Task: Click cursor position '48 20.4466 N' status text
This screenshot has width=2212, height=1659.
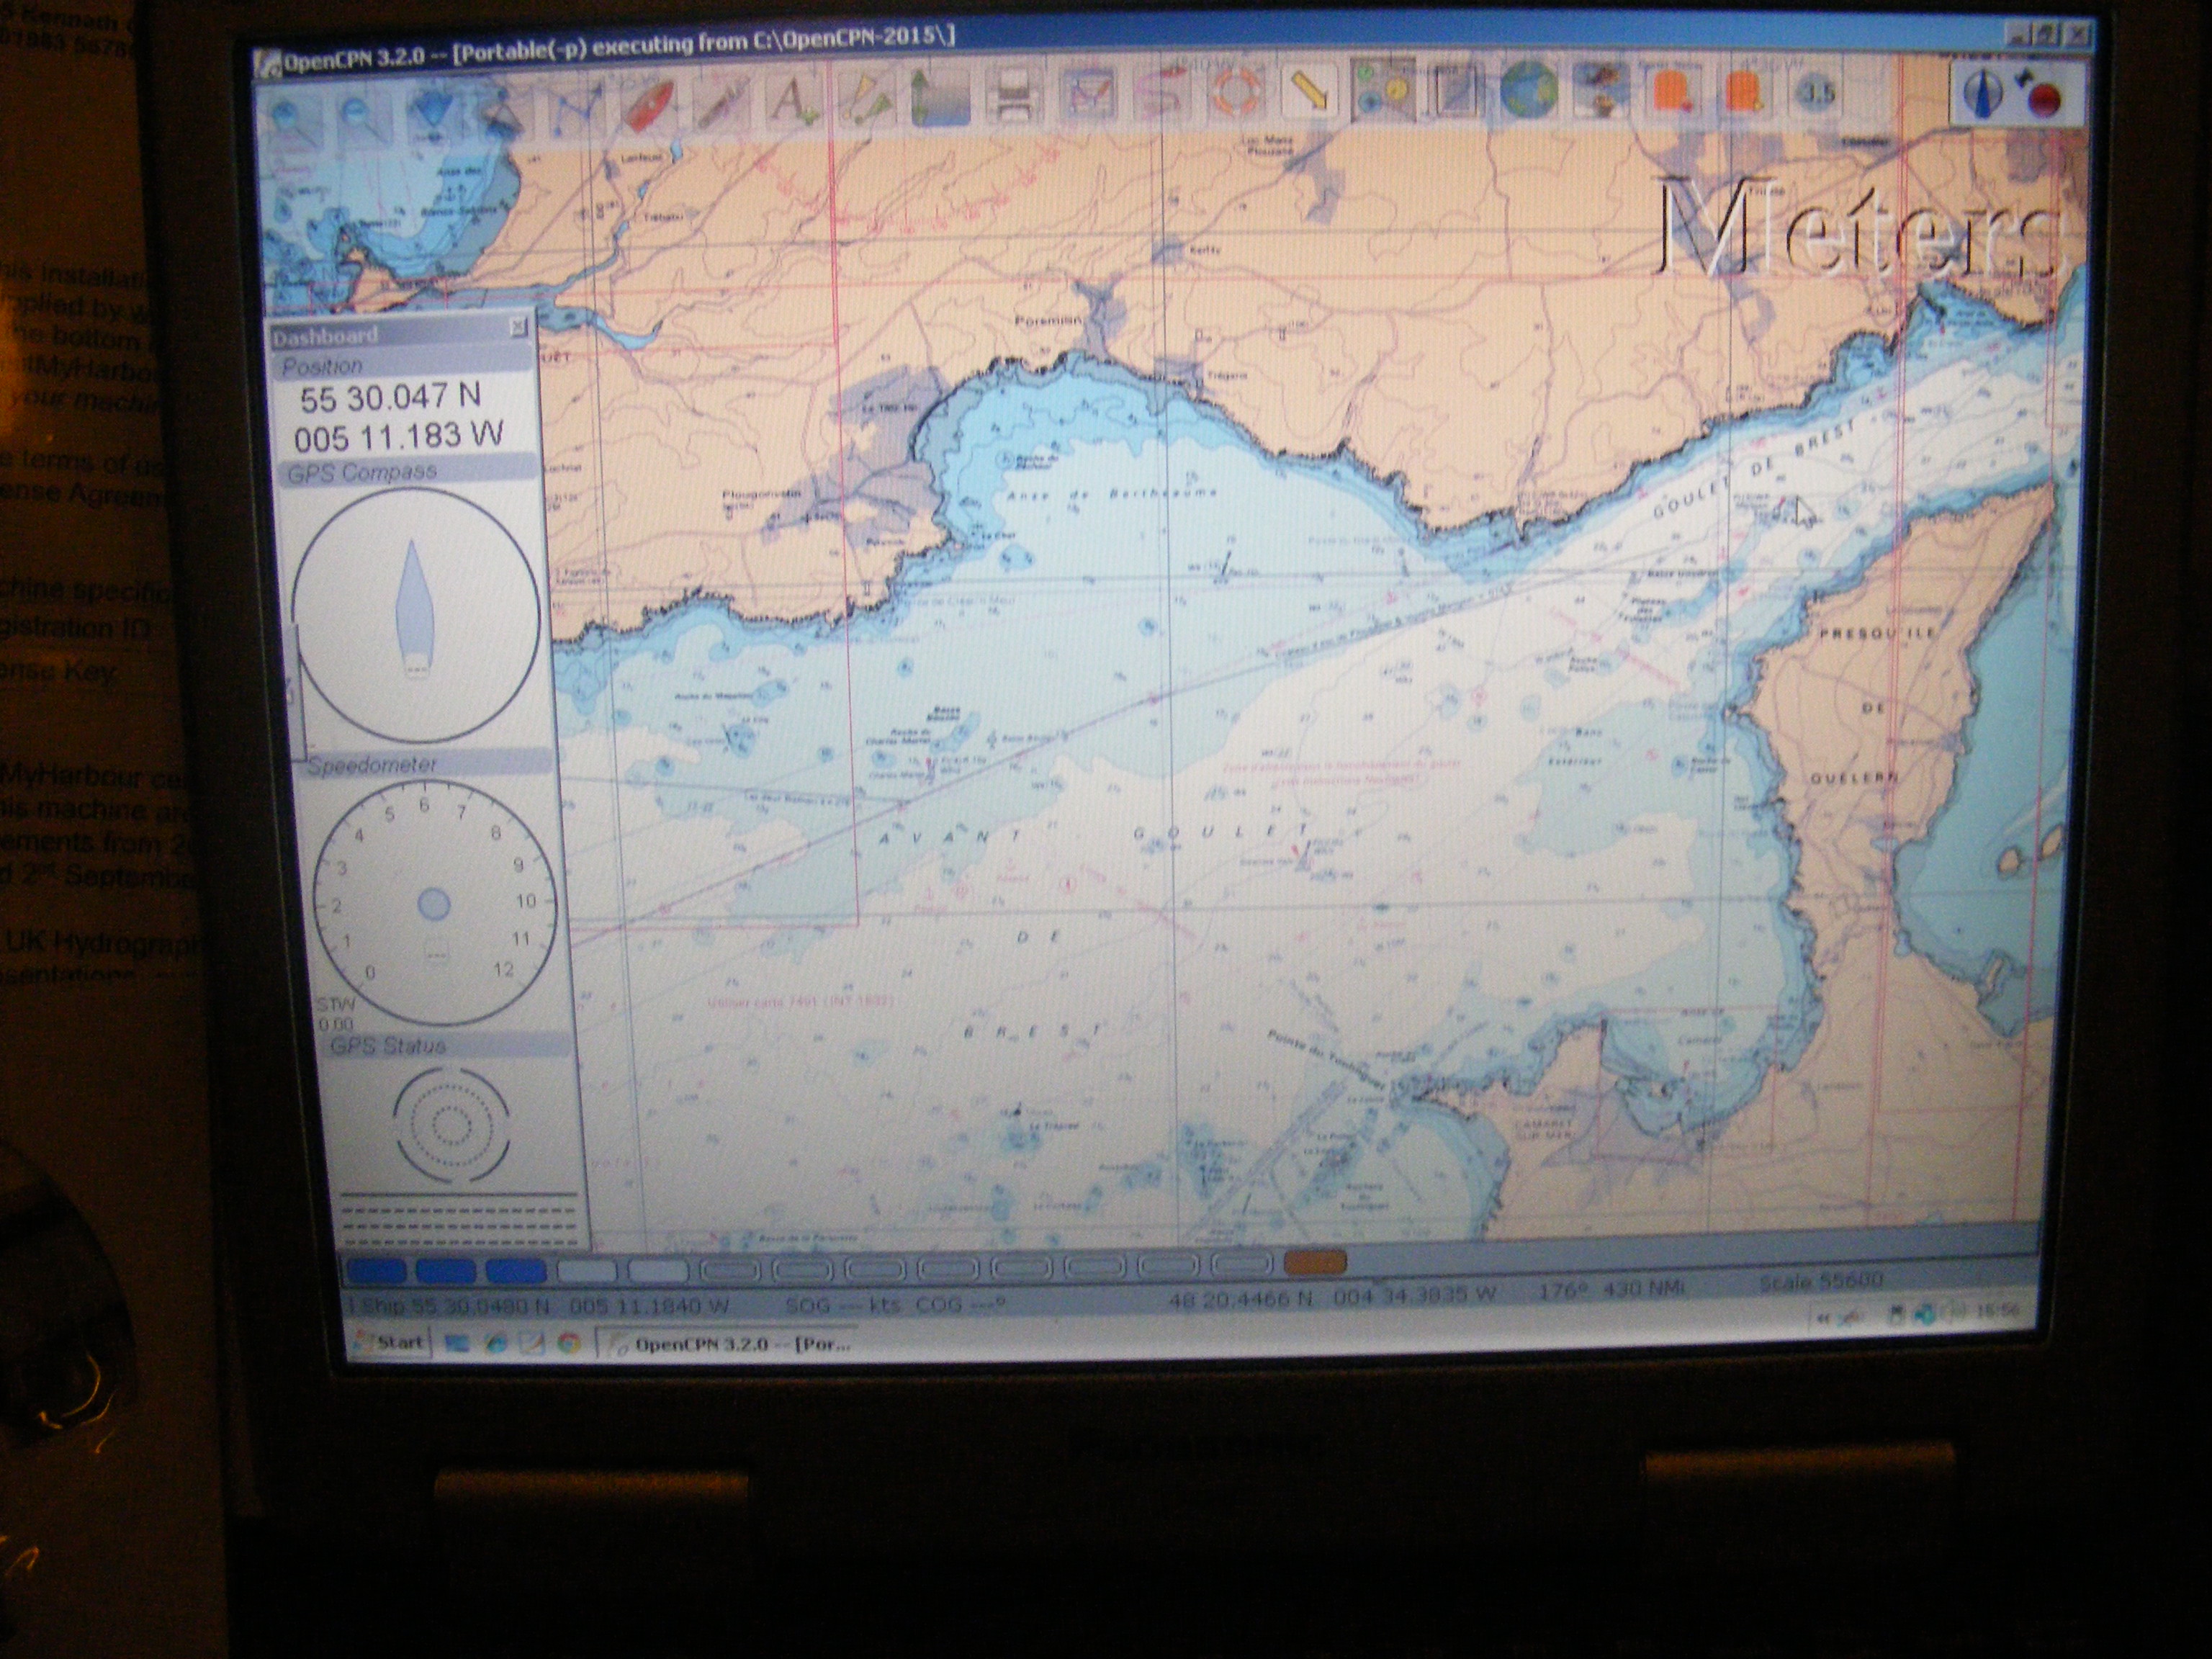Action: coord(1240,1298)
